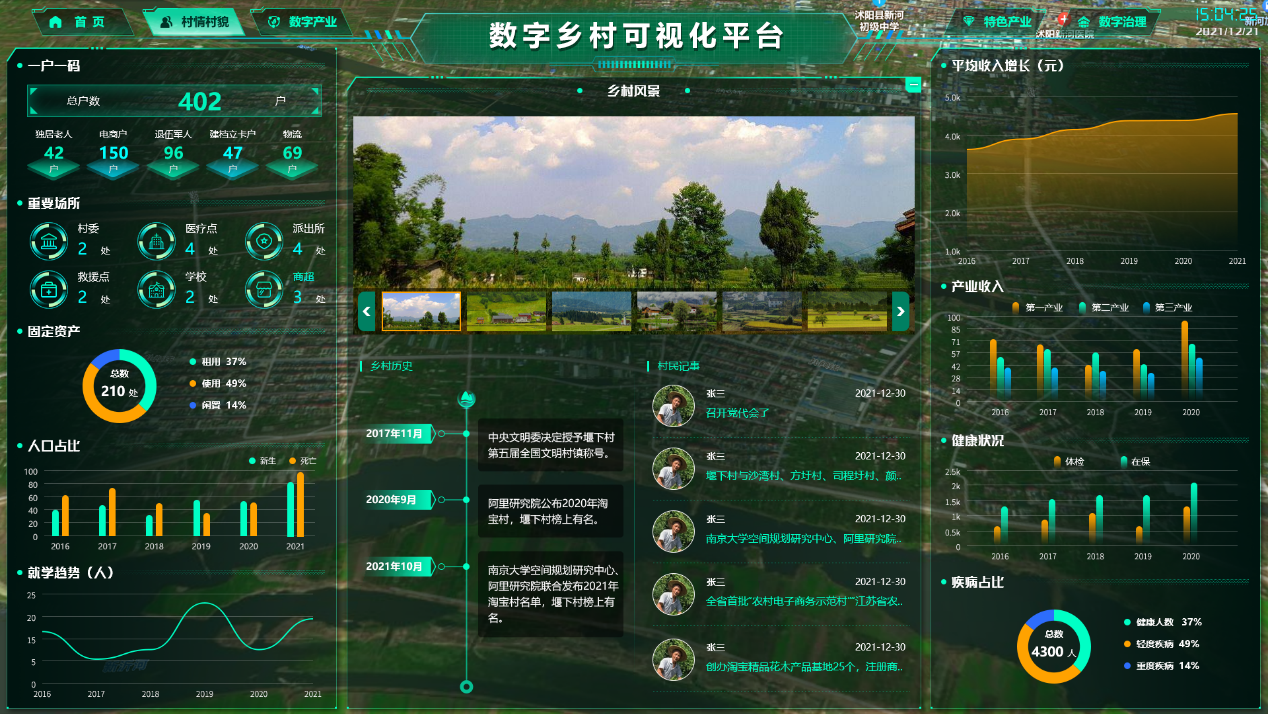Click the 学校 school icon

tap(156, 289)
